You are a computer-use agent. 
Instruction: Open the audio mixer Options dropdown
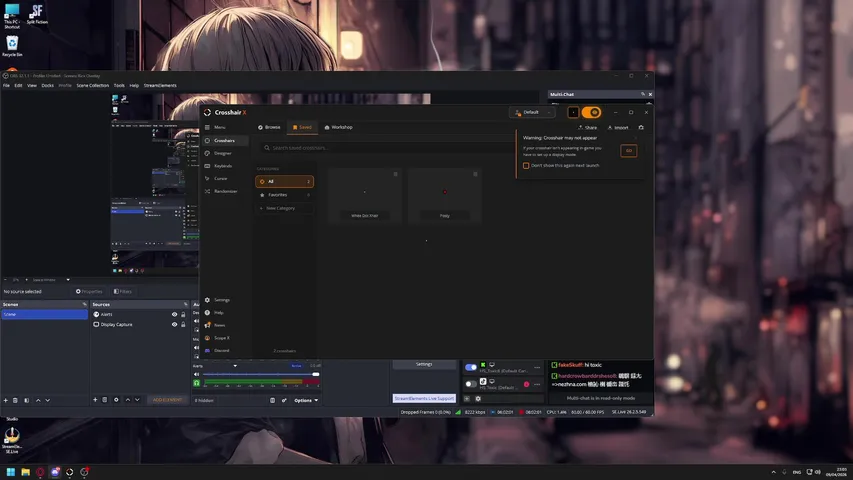tap(306, 401)
